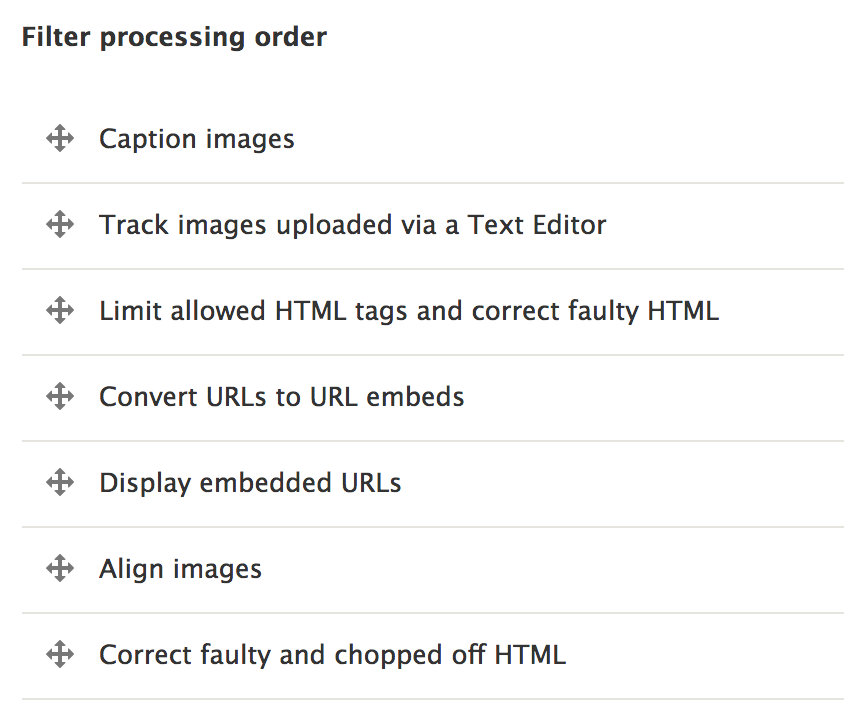Click blank area of the Convert URLs row
This screenshot has height=704, width=844.
point(651,397)
